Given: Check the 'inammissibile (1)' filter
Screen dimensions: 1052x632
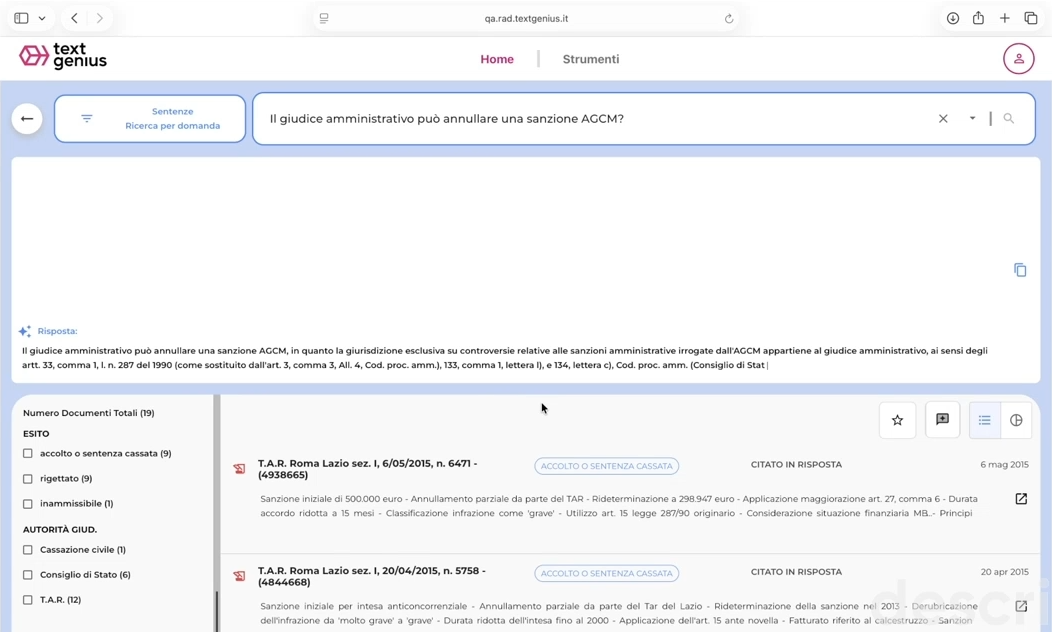Looking at the screenshot, I should click(28, 504).
